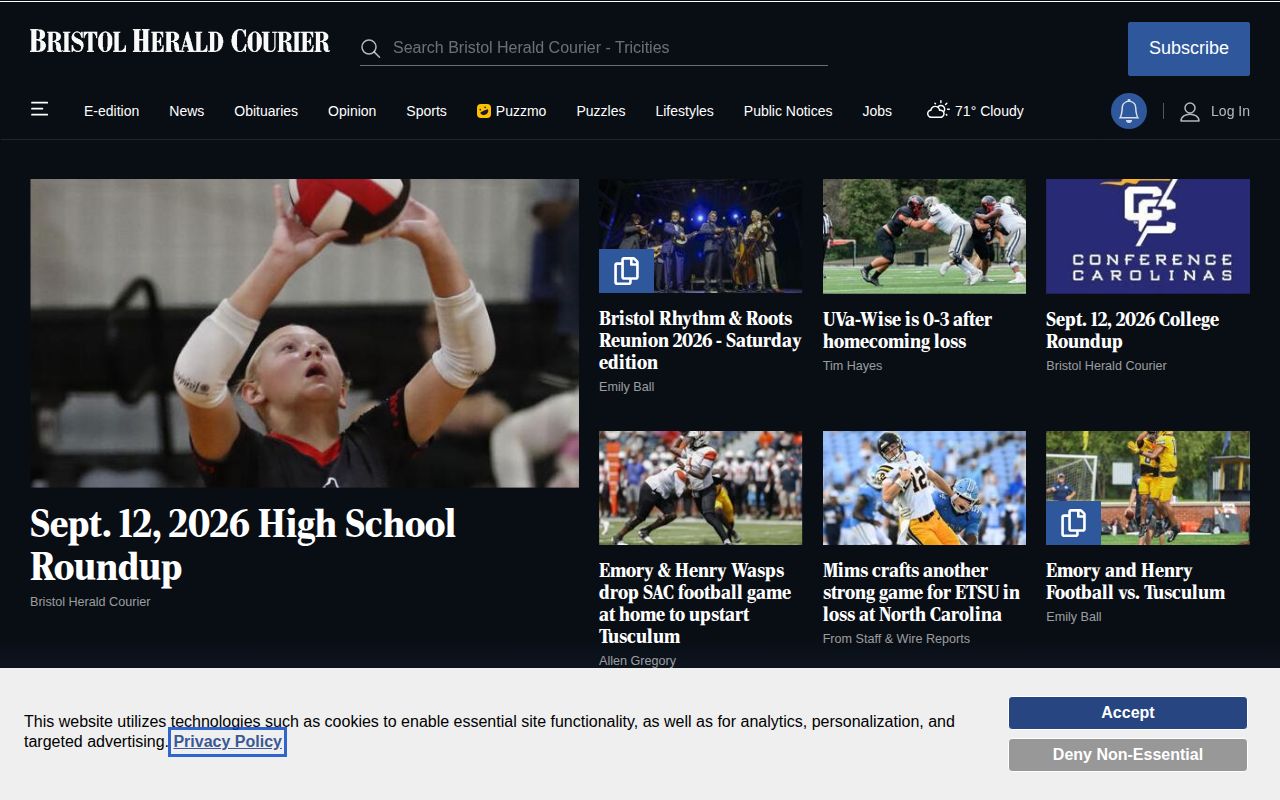Go to Bristol Herald Courier homepage logo

pyautogui.click(x=180, y=42)
